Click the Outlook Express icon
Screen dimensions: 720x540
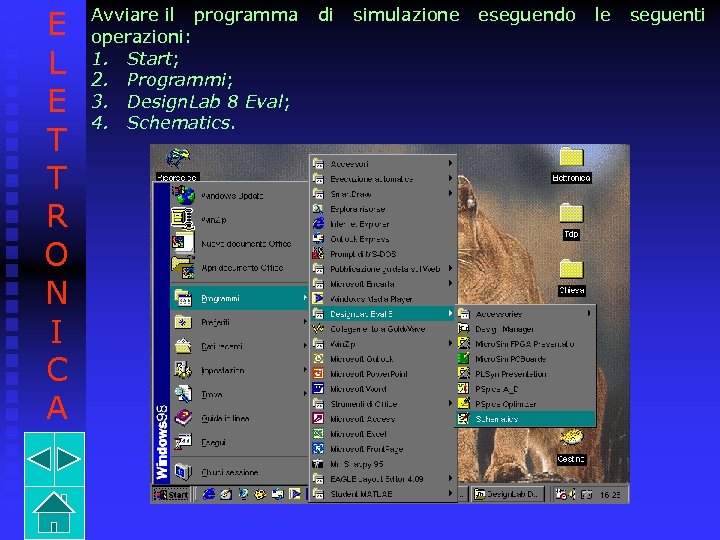318,239
